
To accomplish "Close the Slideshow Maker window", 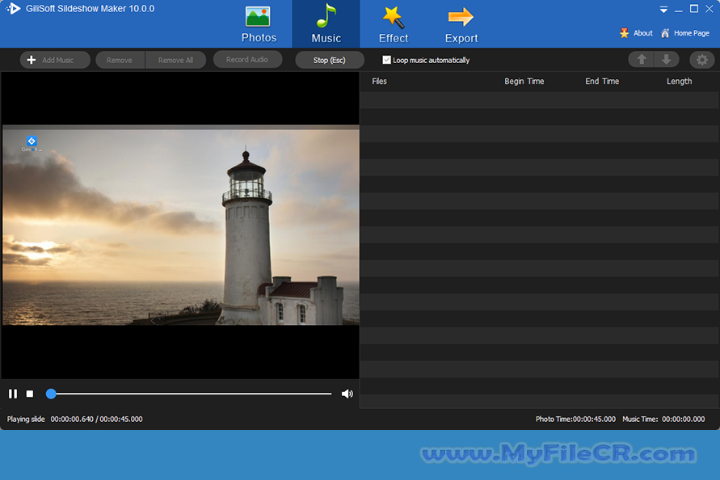I will pos(709,9).
